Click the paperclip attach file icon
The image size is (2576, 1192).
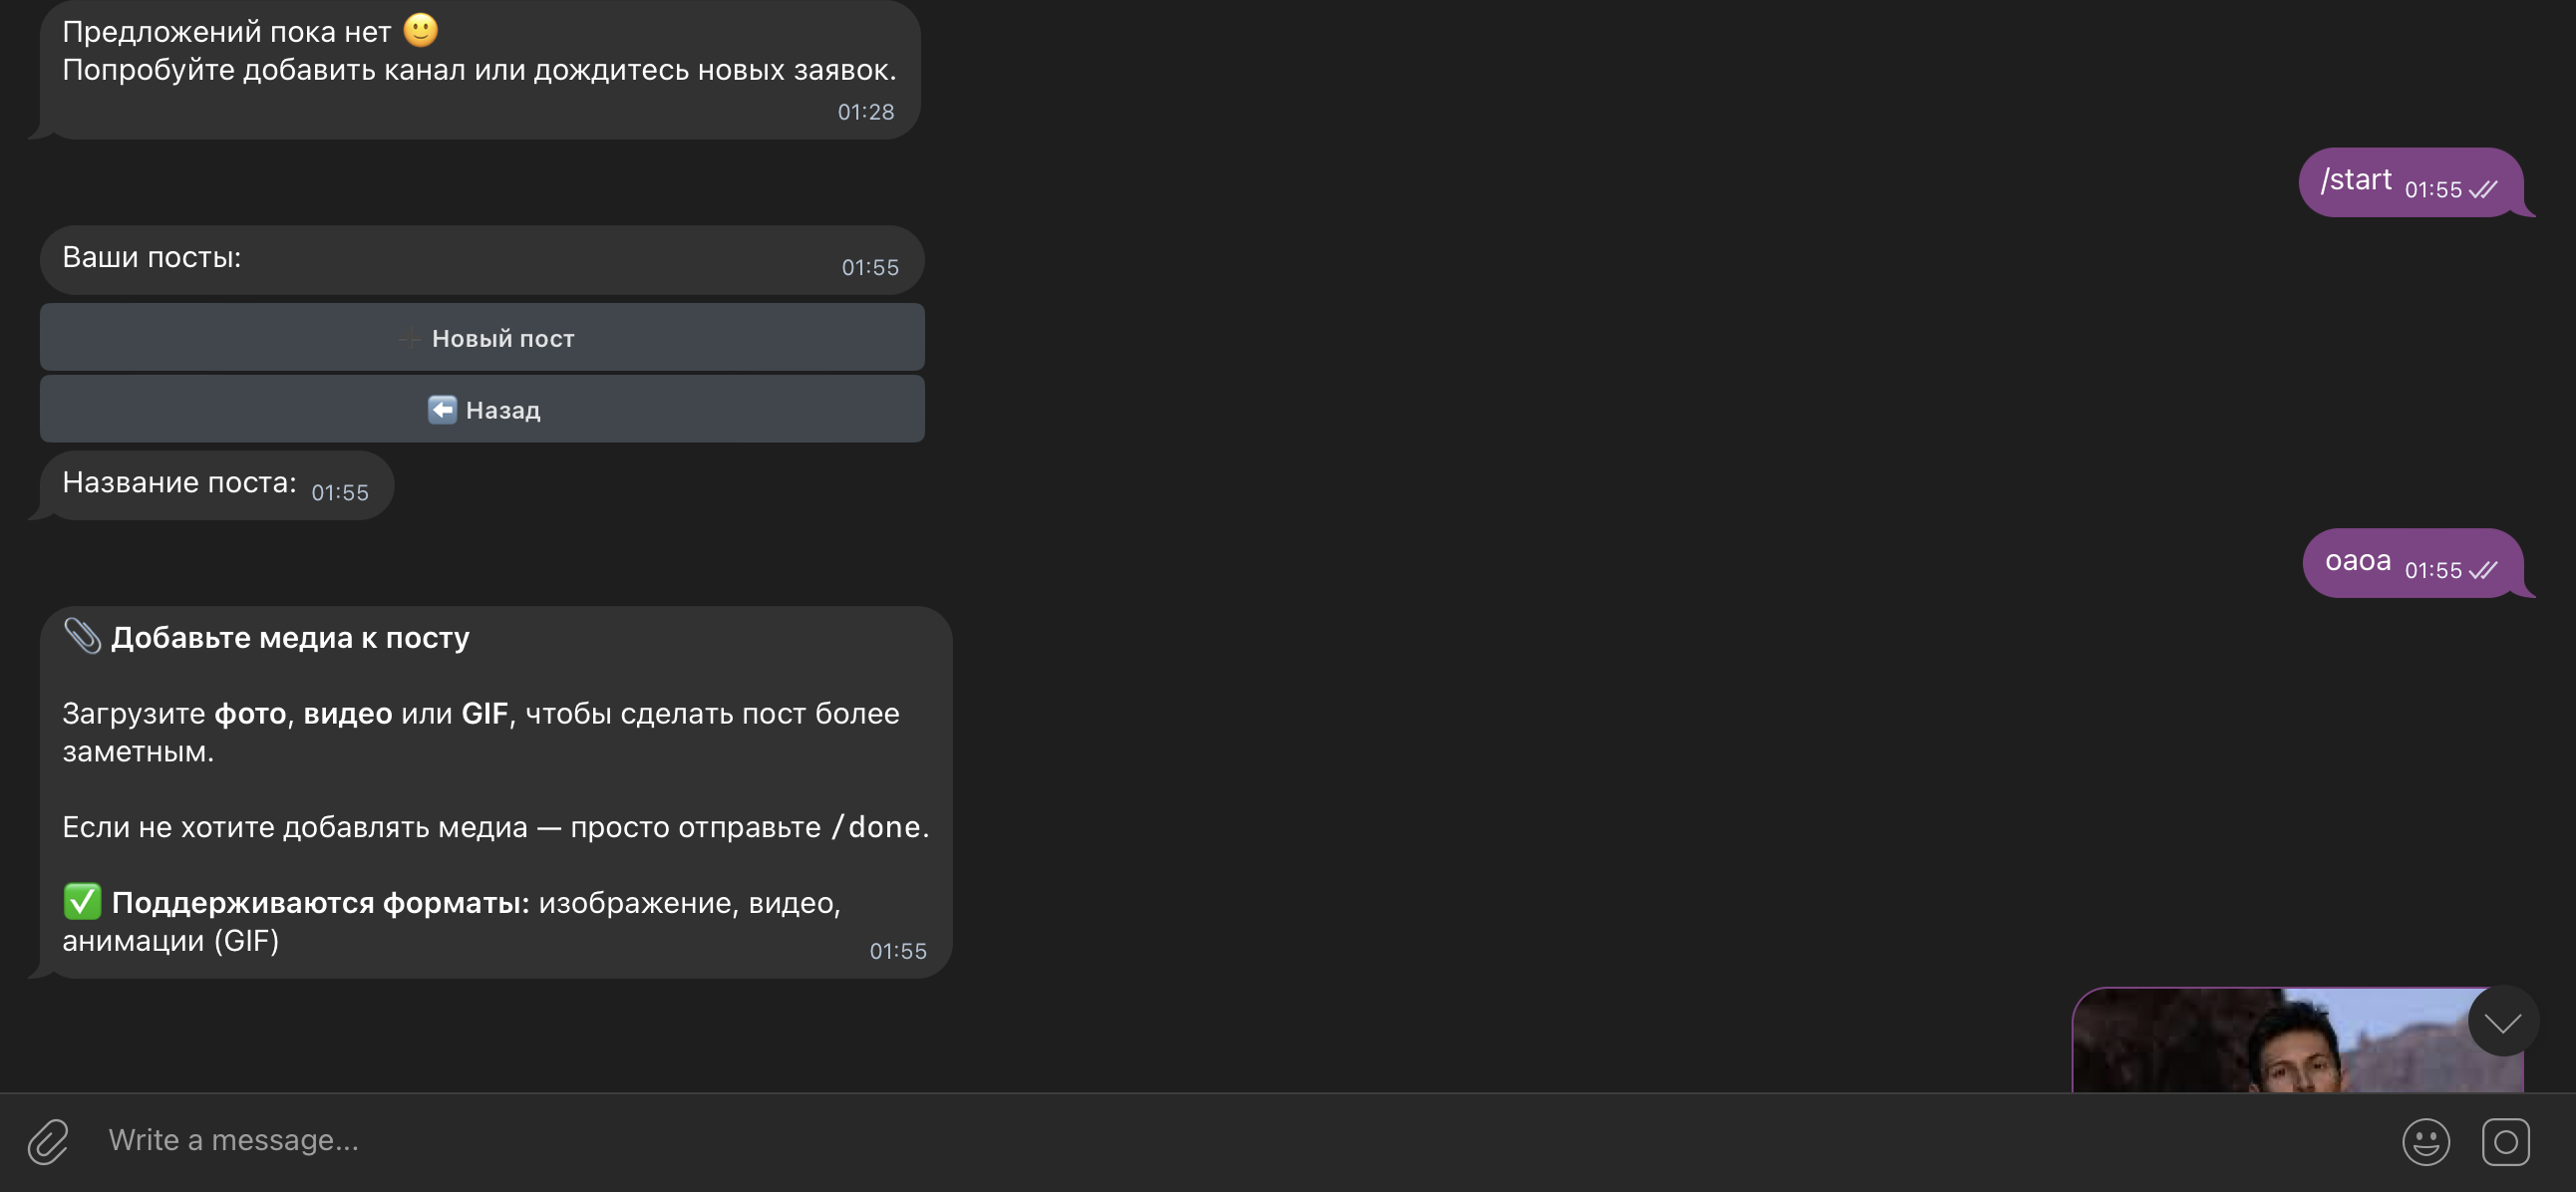[48, 1141]
